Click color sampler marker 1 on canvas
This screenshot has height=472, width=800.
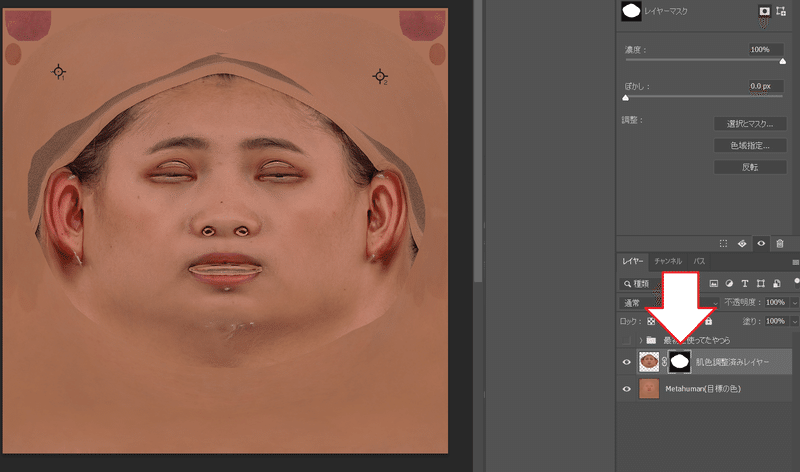[x=59, y=71]
